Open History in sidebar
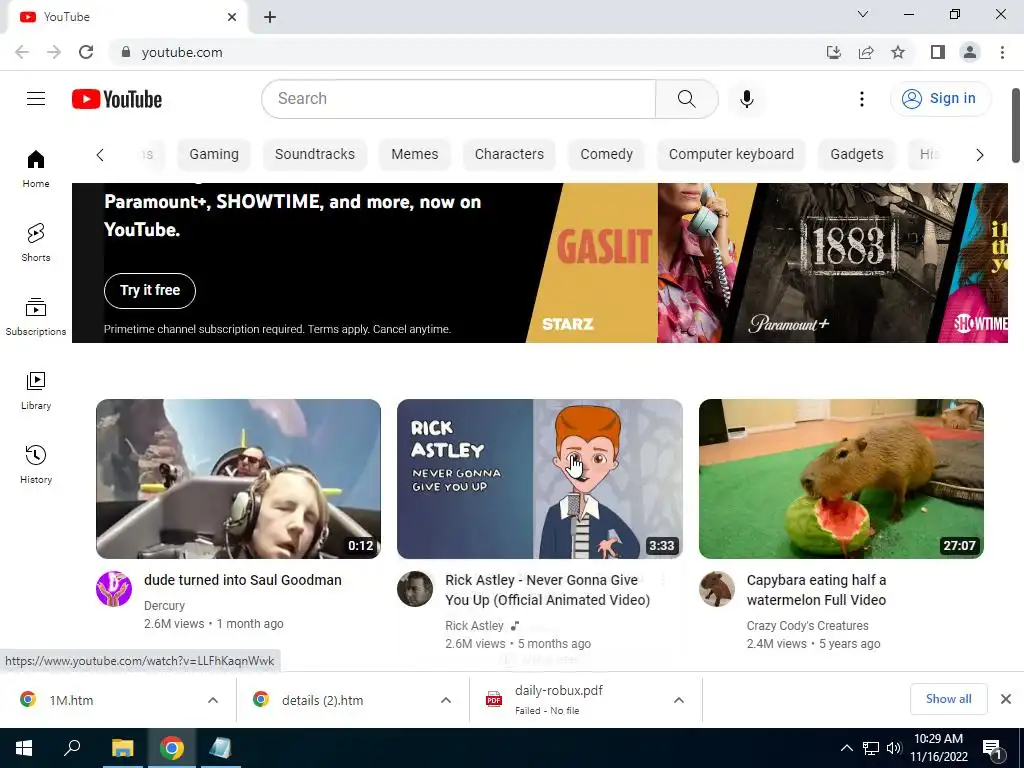Screen dimensions: 1024x768 coord(36,464)
